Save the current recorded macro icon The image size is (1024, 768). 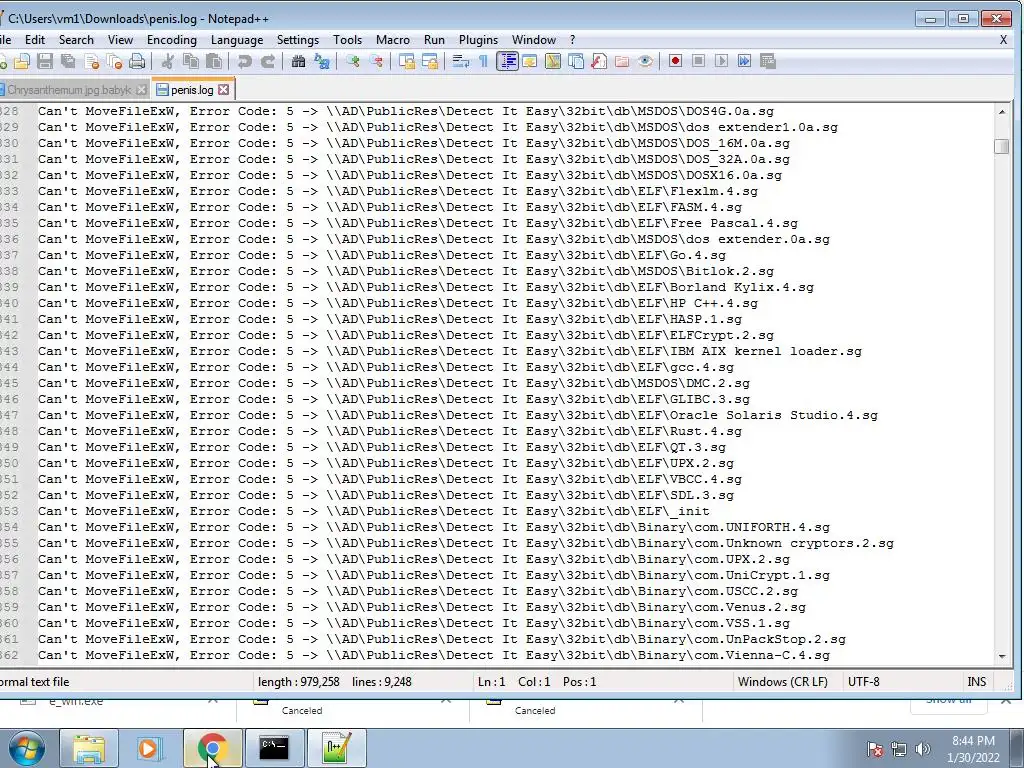point(768,61)
